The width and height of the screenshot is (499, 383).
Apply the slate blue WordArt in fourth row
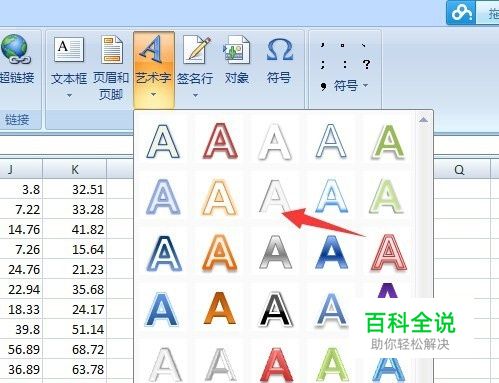pos(331,309)
